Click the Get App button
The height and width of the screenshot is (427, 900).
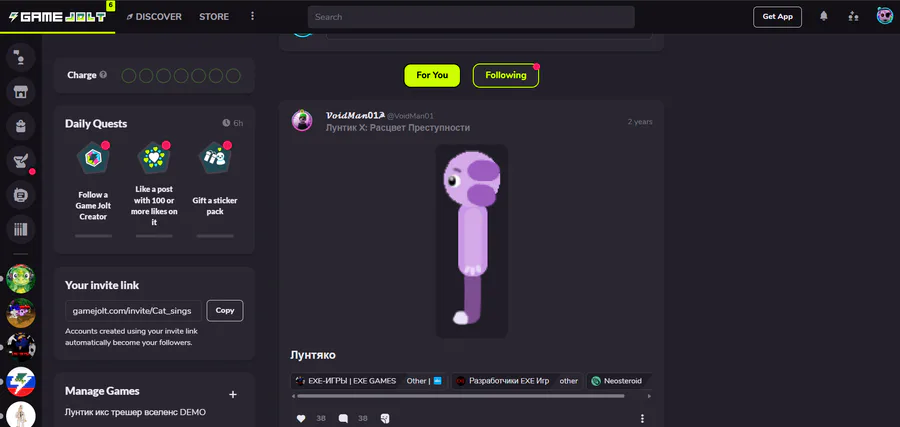(x=777, y=17)
